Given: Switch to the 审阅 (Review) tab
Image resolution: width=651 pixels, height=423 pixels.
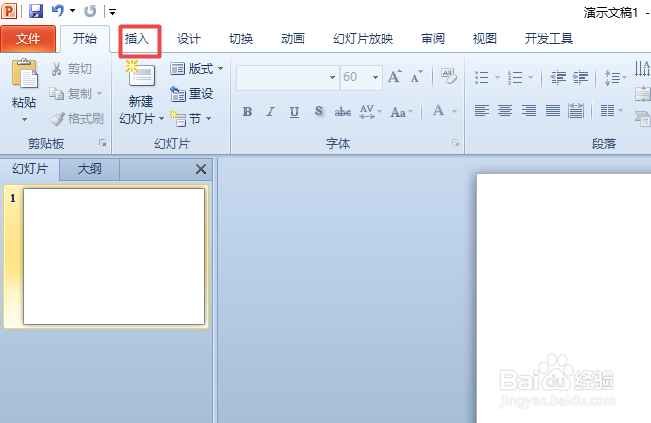Looking at the screenshot, I should (x=433, y=39).
